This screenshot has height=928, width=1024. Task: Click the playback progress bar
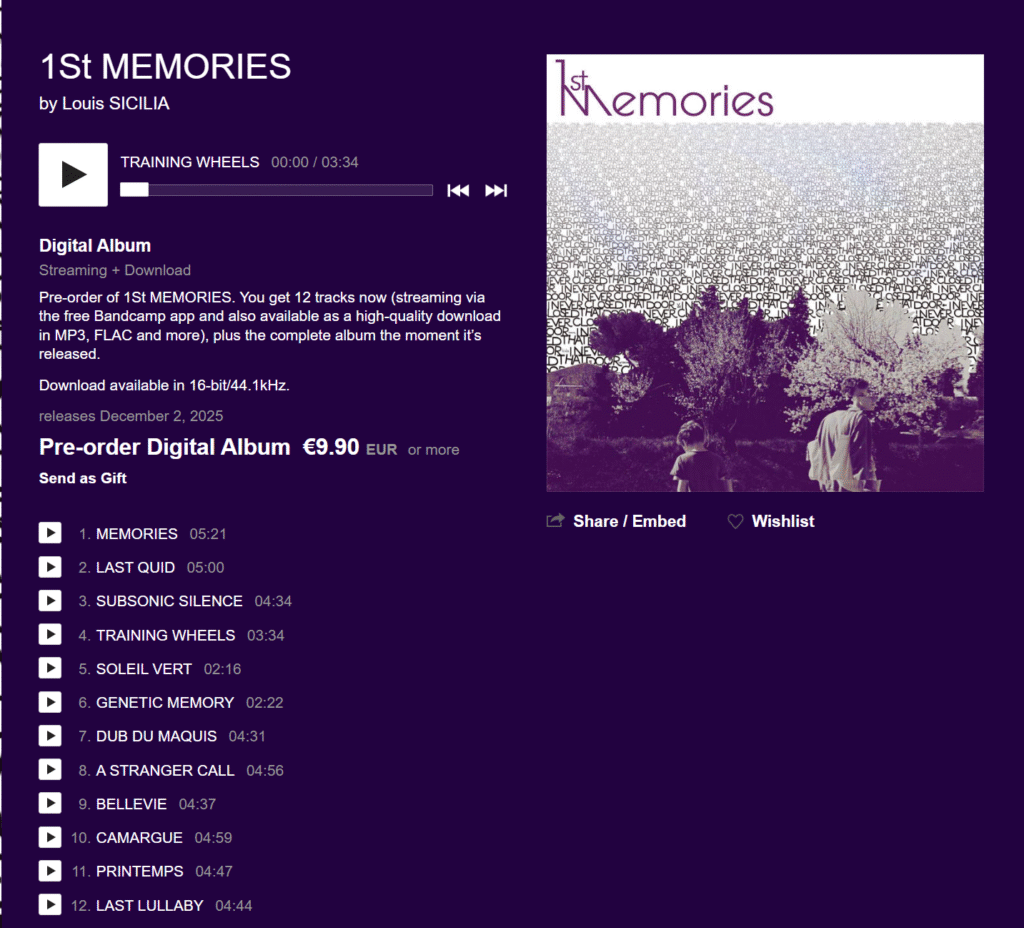276,190
